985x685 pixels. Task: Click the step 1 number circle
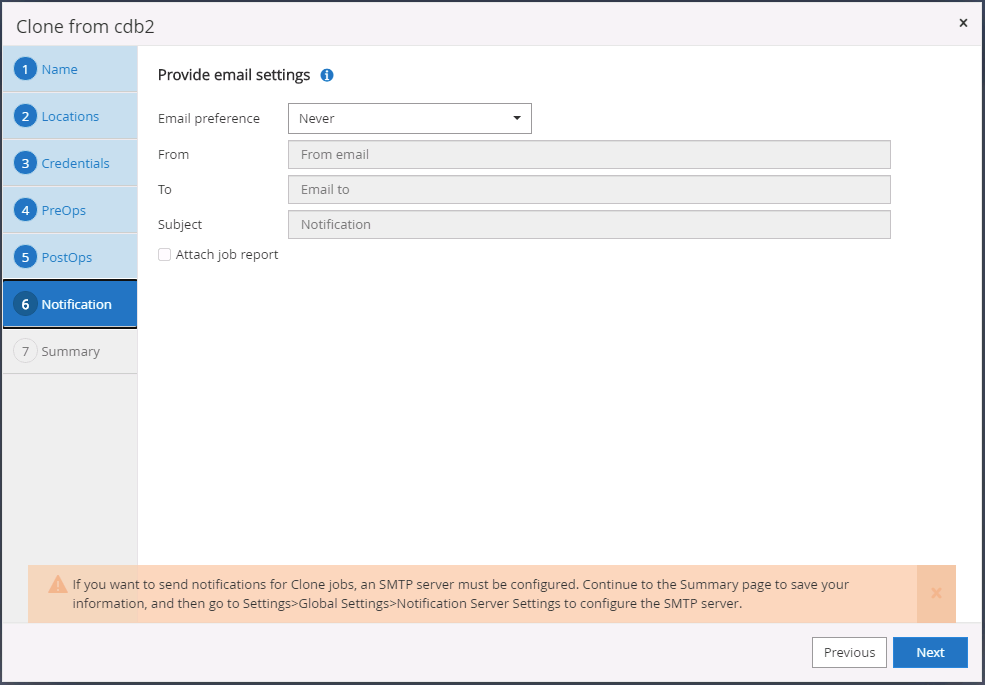(x=25, y=69)
